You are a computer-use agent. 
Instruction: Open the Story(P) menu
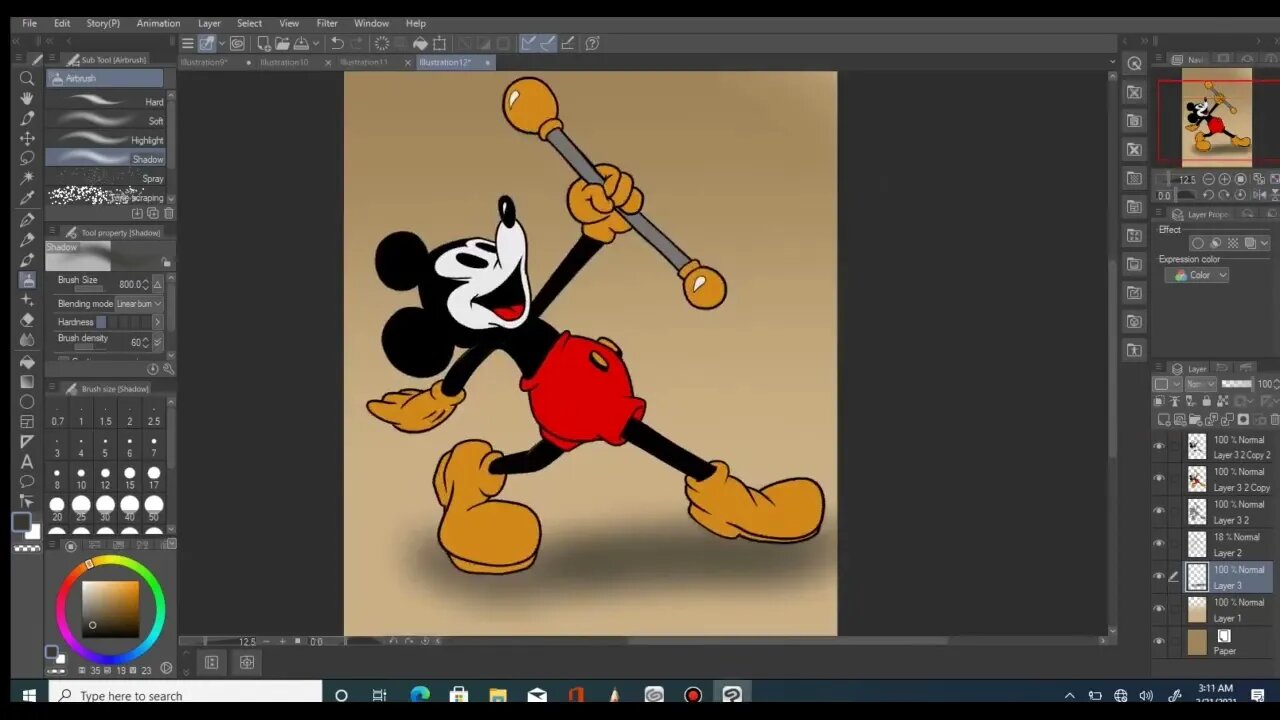point(103,23)
